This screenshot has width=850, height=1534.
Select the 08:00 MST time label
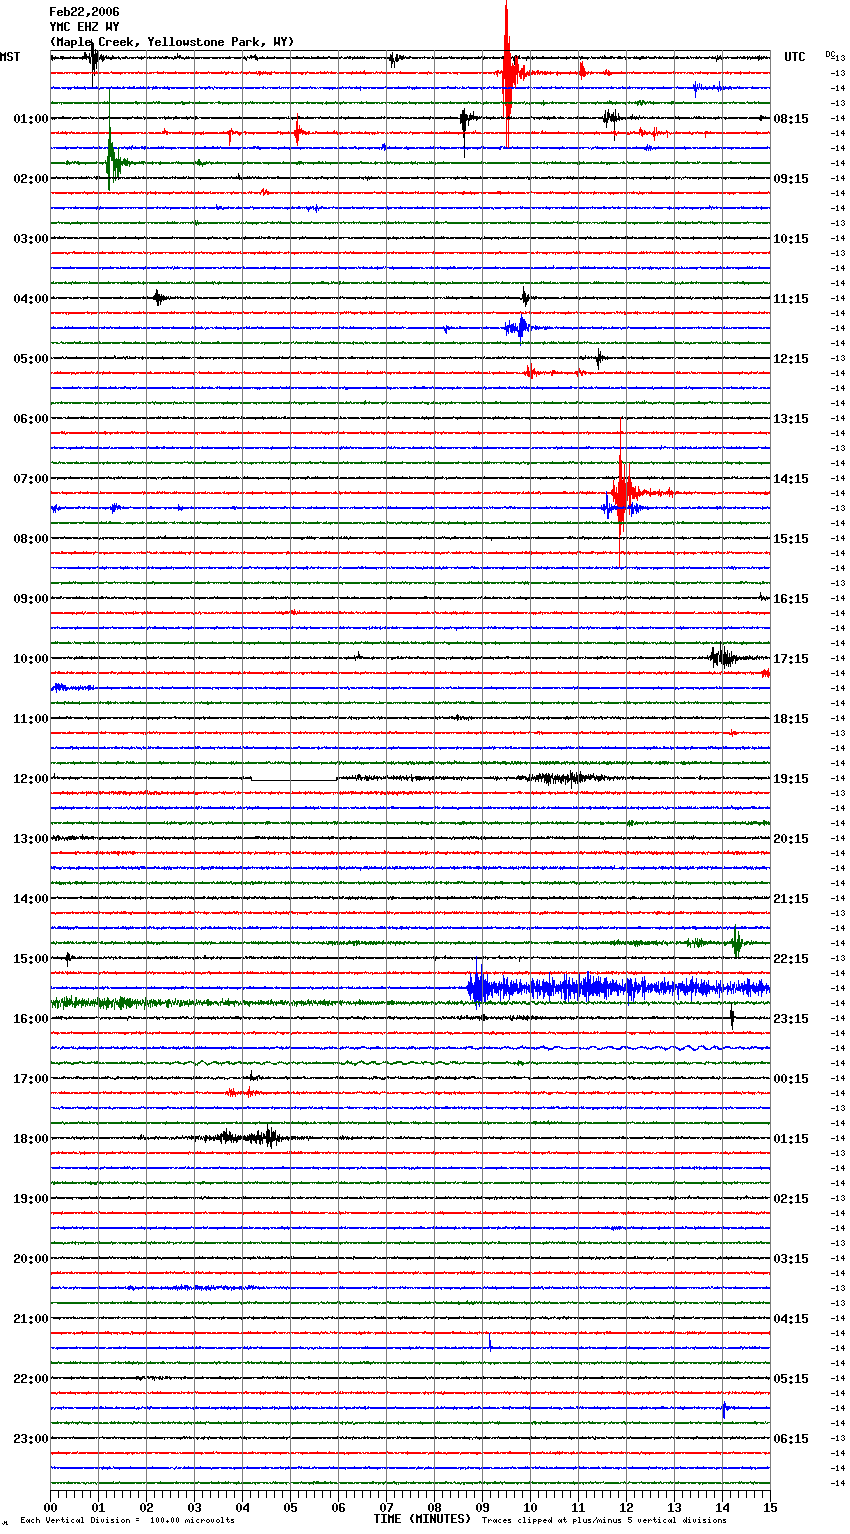(31, 539)
